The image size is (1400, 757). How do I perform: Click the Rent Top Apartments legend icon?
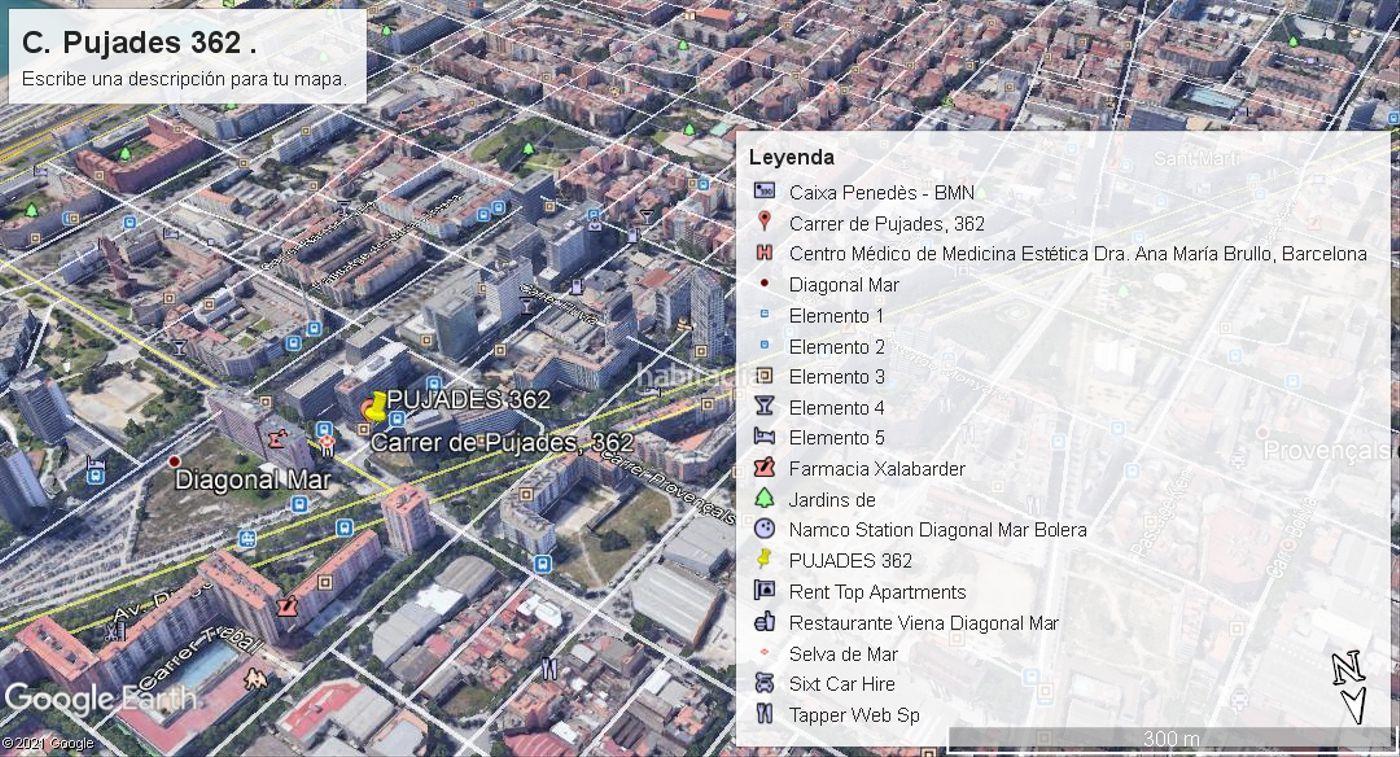point(765,591)
